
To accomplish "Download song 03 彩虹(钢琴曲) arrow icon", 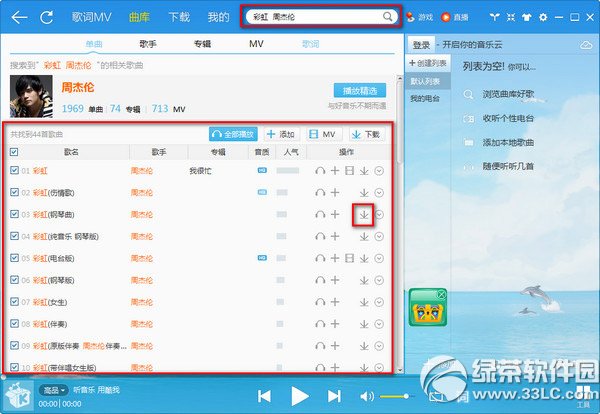I will [x=364, y=215].
